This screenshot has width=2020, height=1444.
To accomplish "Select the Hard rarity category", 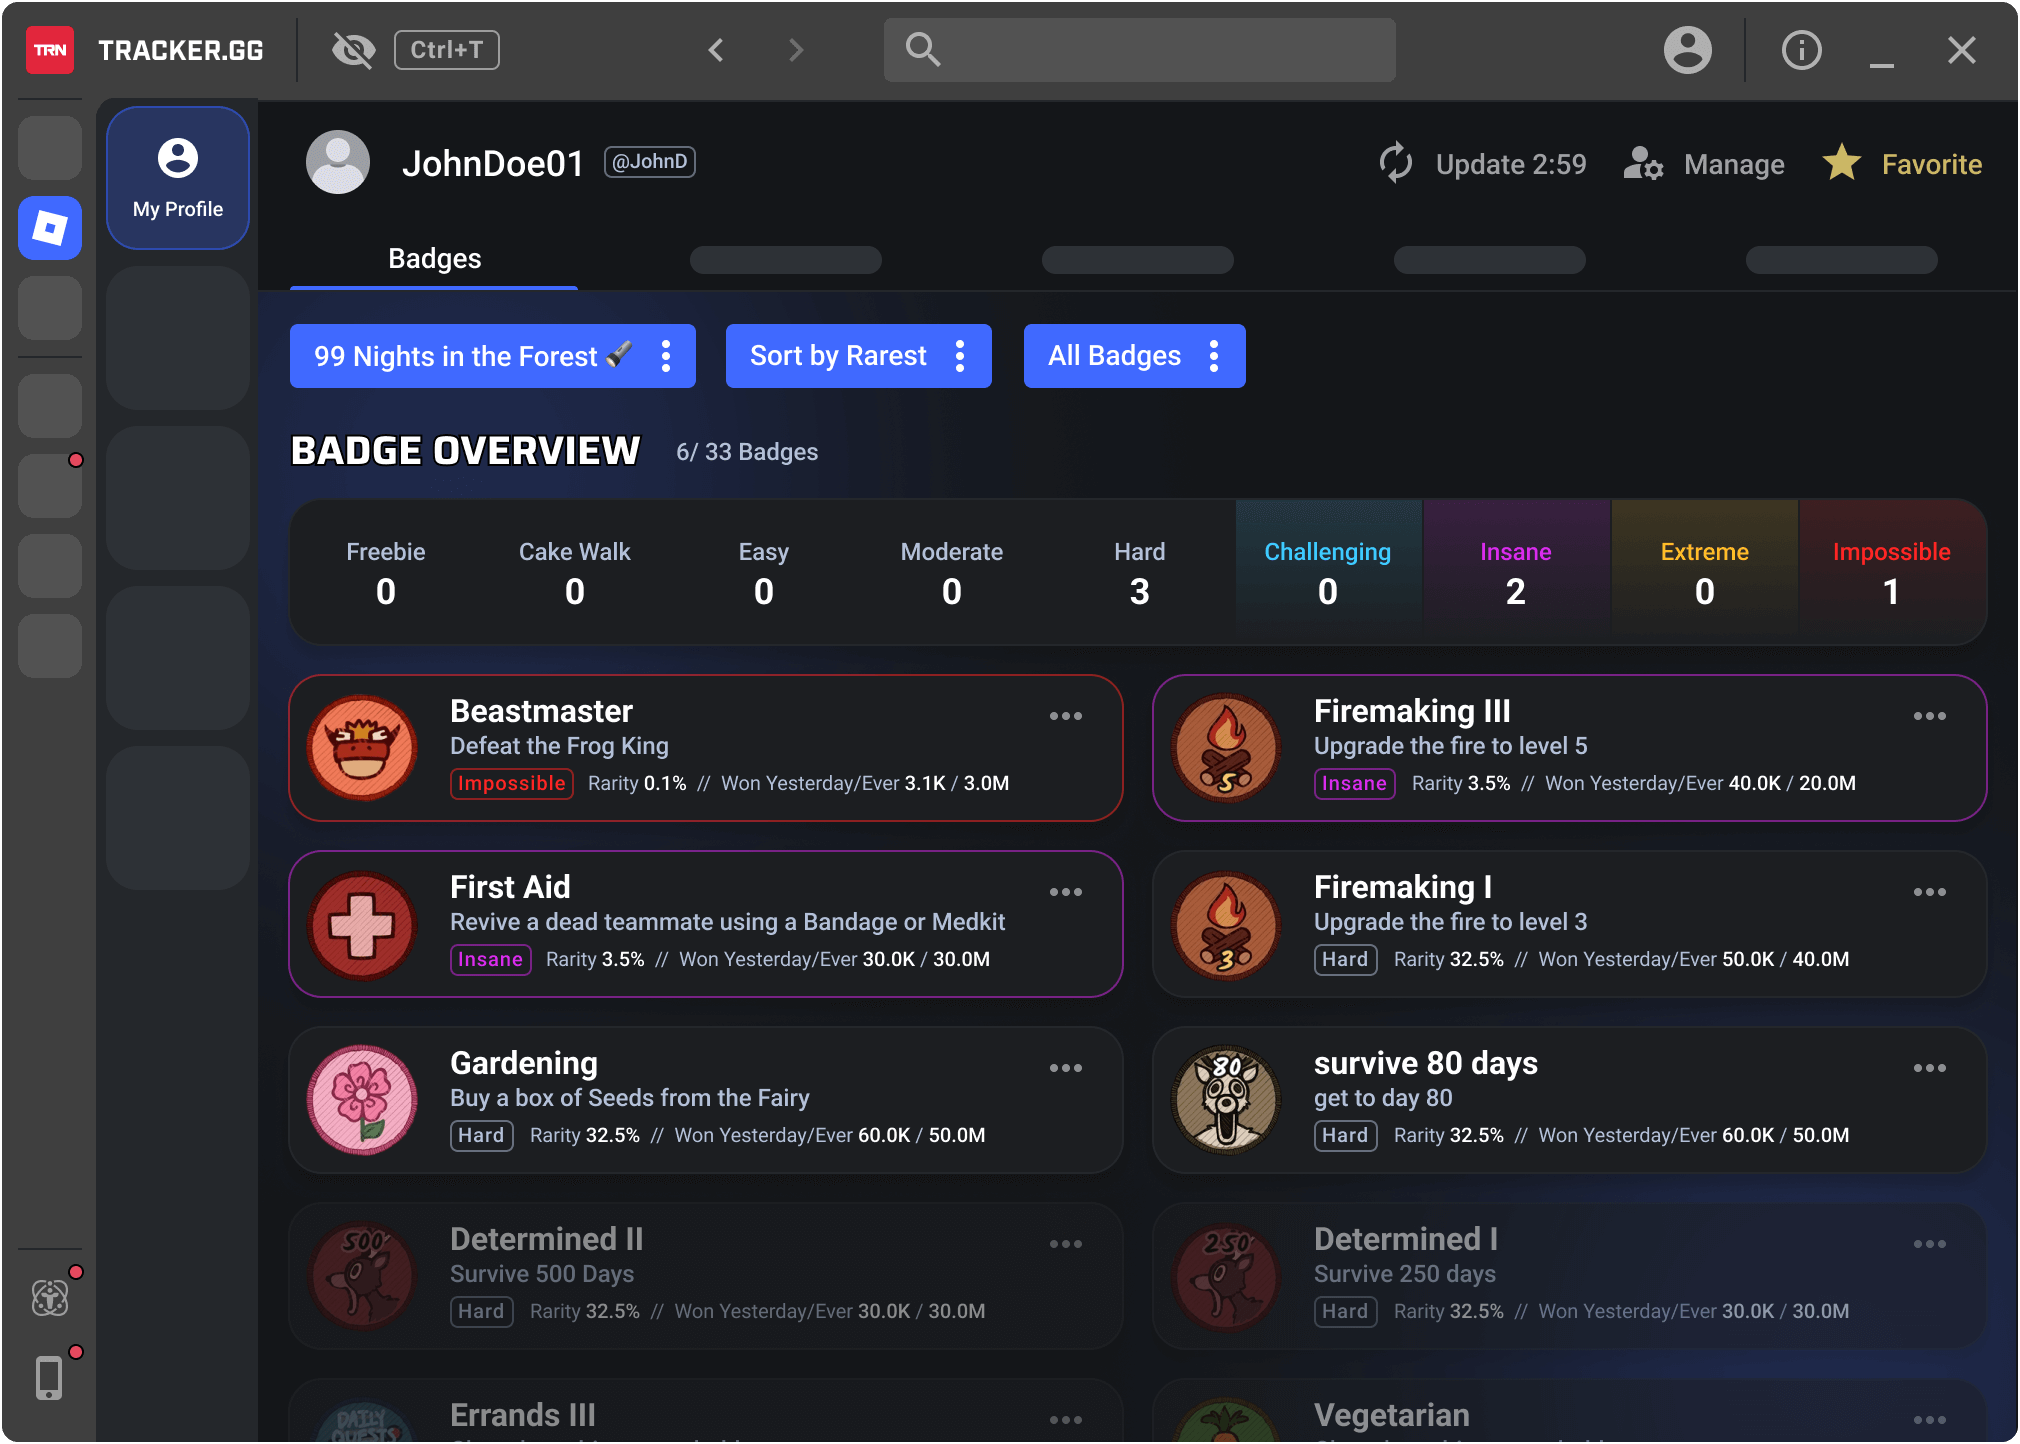I will 1140,573.
